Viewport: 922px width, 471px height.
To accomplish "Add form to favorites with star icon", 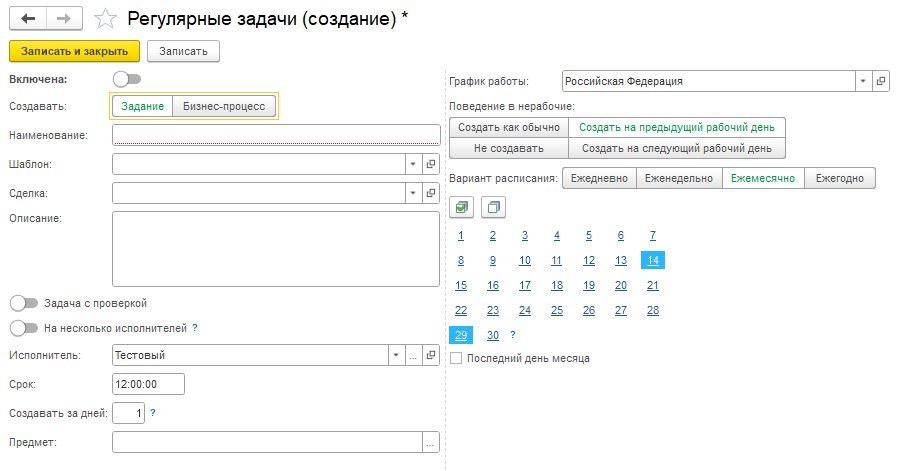I will pos(105,19).
